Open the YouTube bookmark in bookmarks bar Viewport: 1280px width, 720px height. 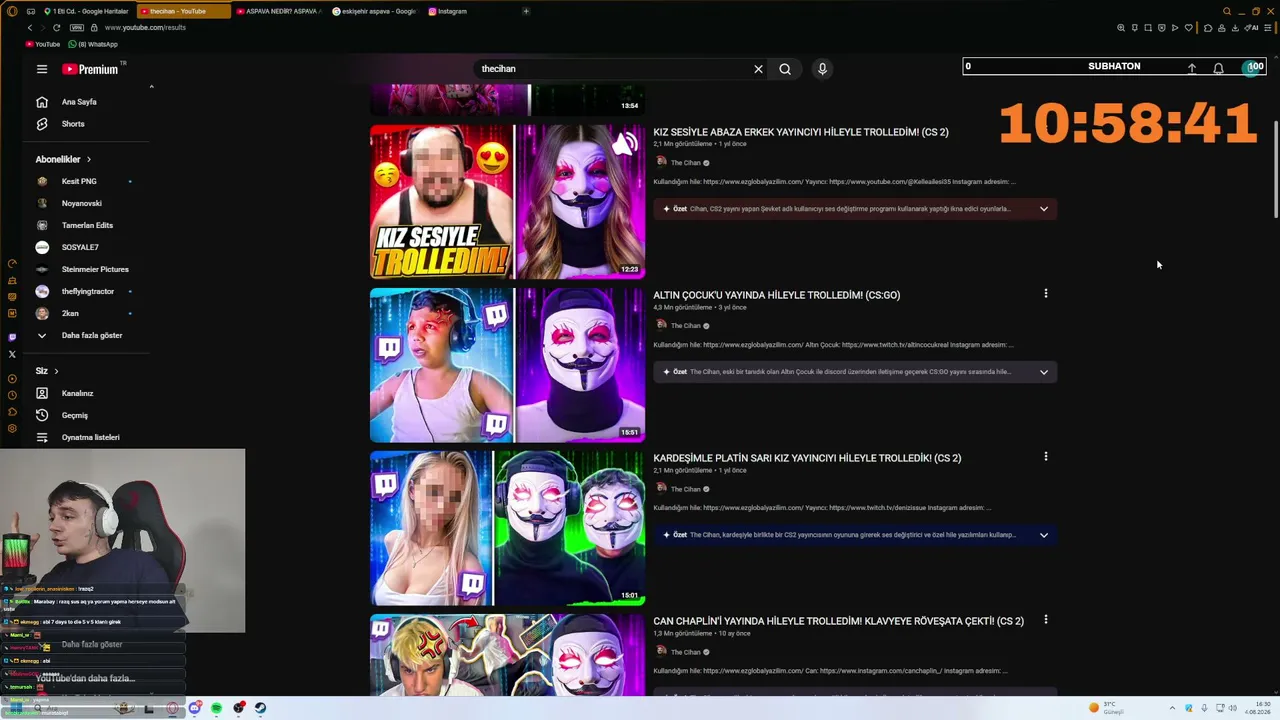pyautogui.click(x=44, y=45)
